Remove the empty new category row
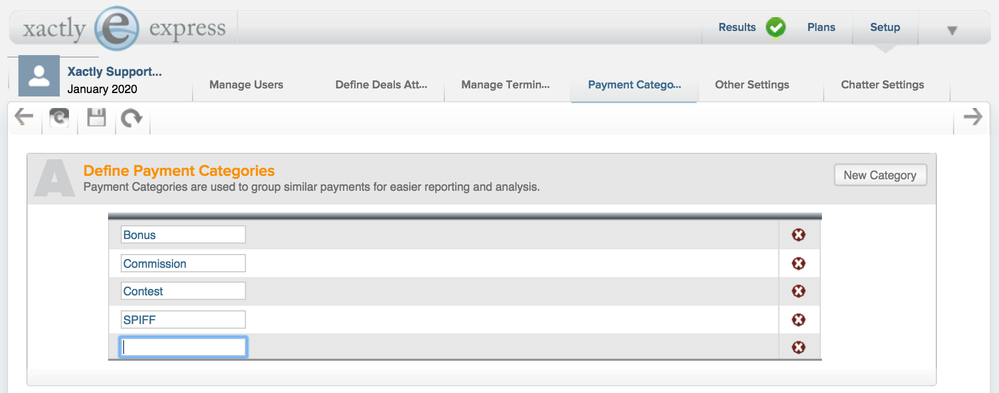The width and height of the screenshot is (999, 393). [798, 347]
